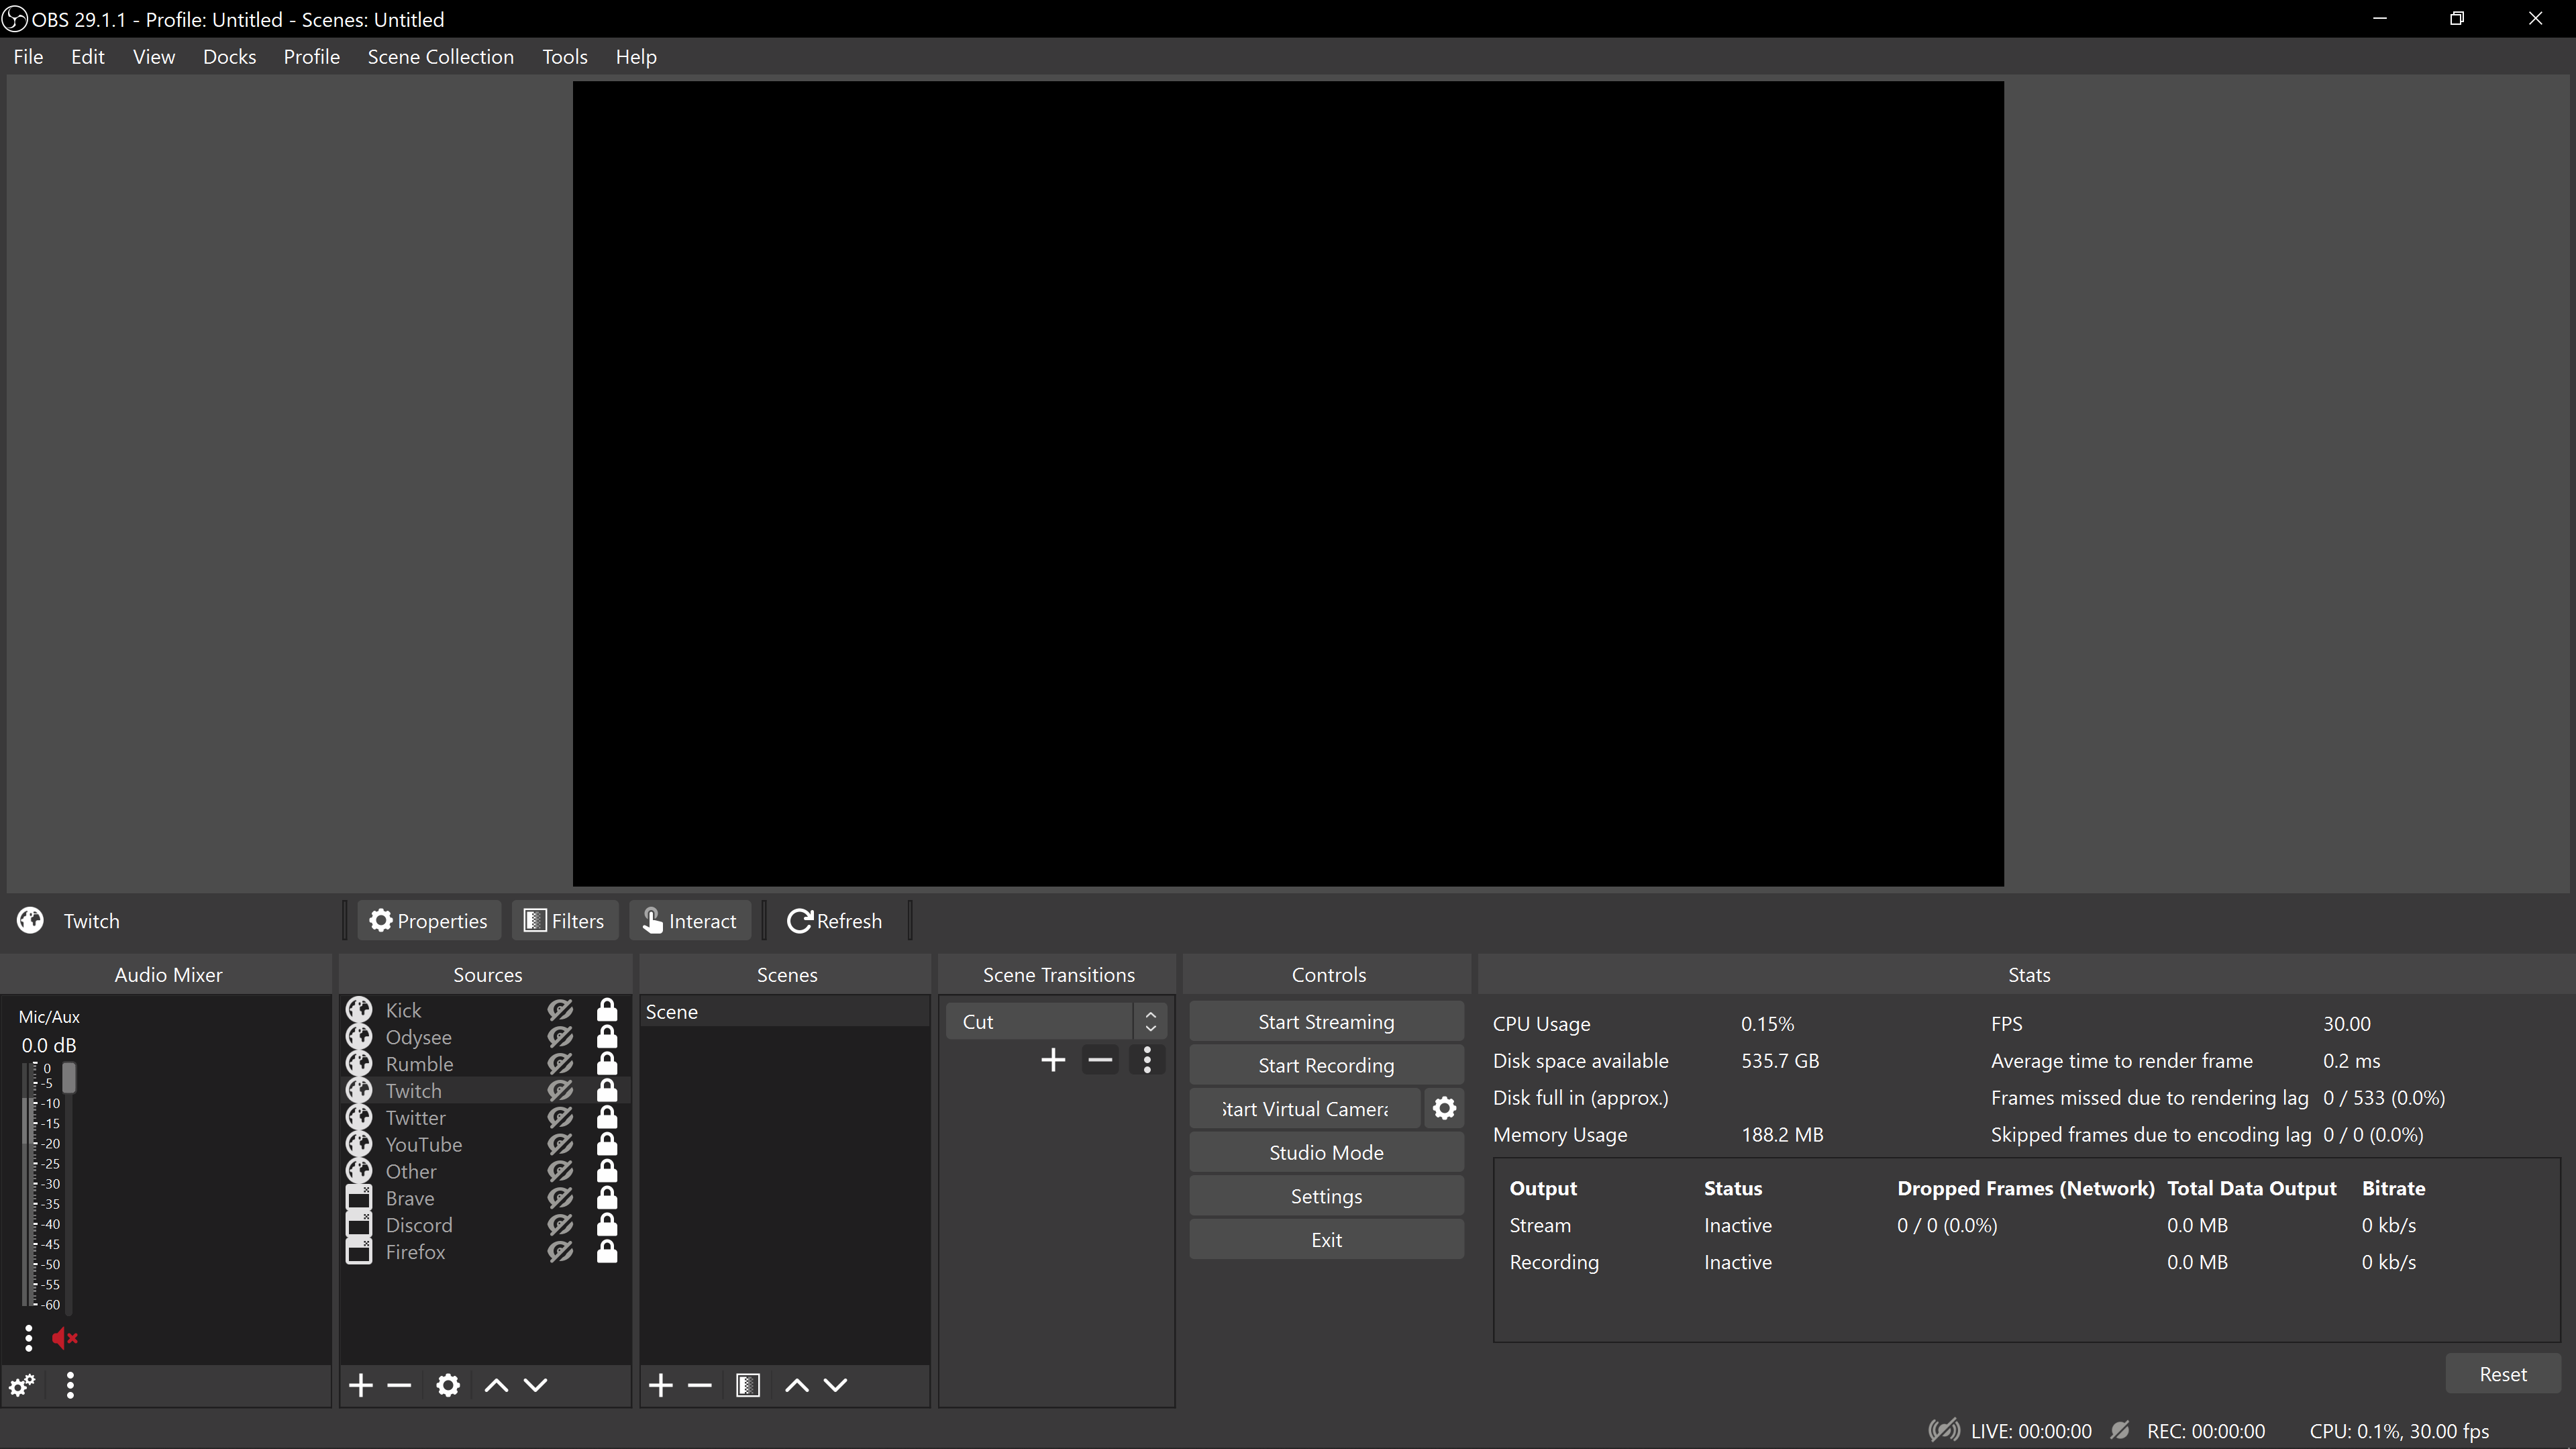This screenshot has height=1449, width=2576.
Task: Enable Studio Mode
Action: [1326, 1152]
